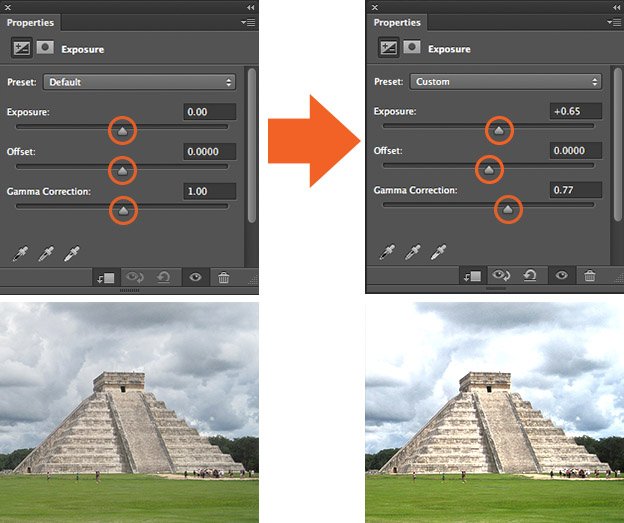
Task: Open the Preset dropdown showing Default
Action: 139,82
